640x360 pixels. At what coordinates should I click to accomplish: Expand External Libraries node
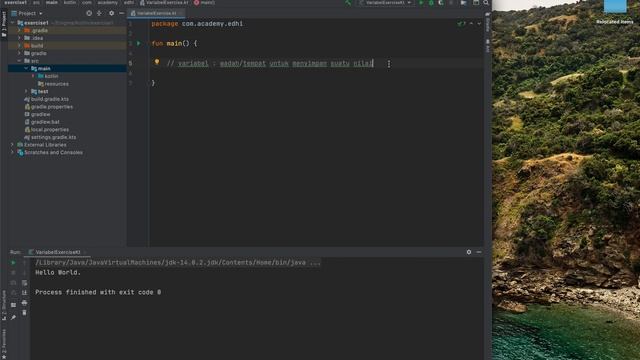click(x=12, y=145)
